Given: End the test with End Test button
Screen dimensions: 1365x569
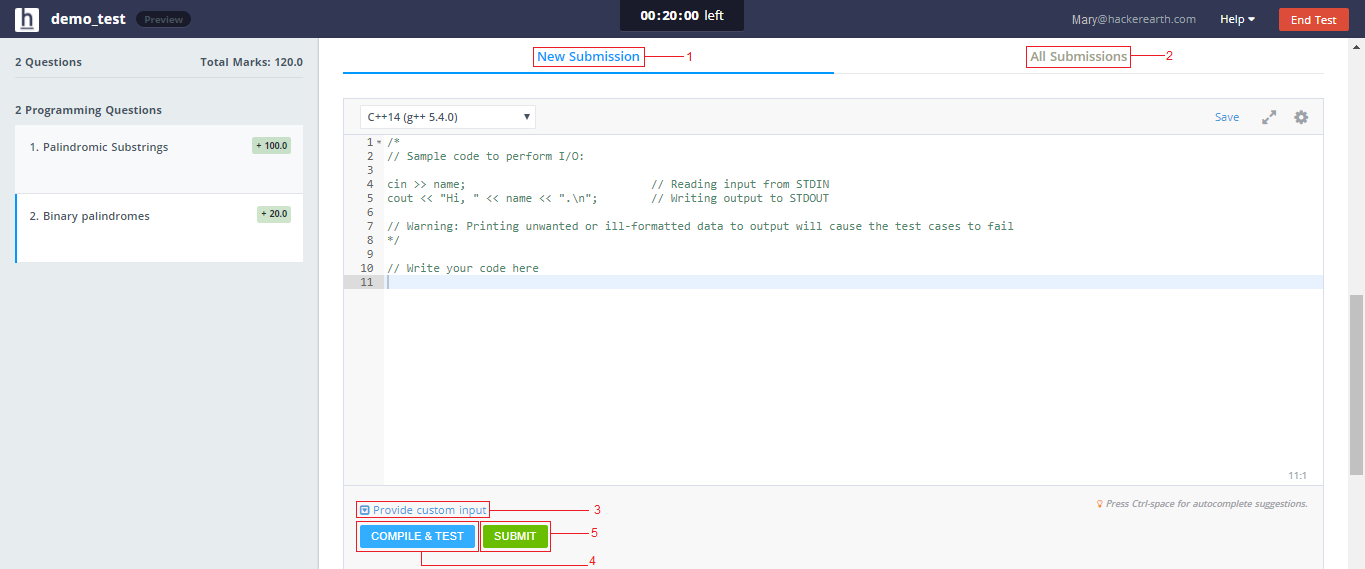Looking at the screenshot, I should pyautogui.click(x=1313, y=20).
